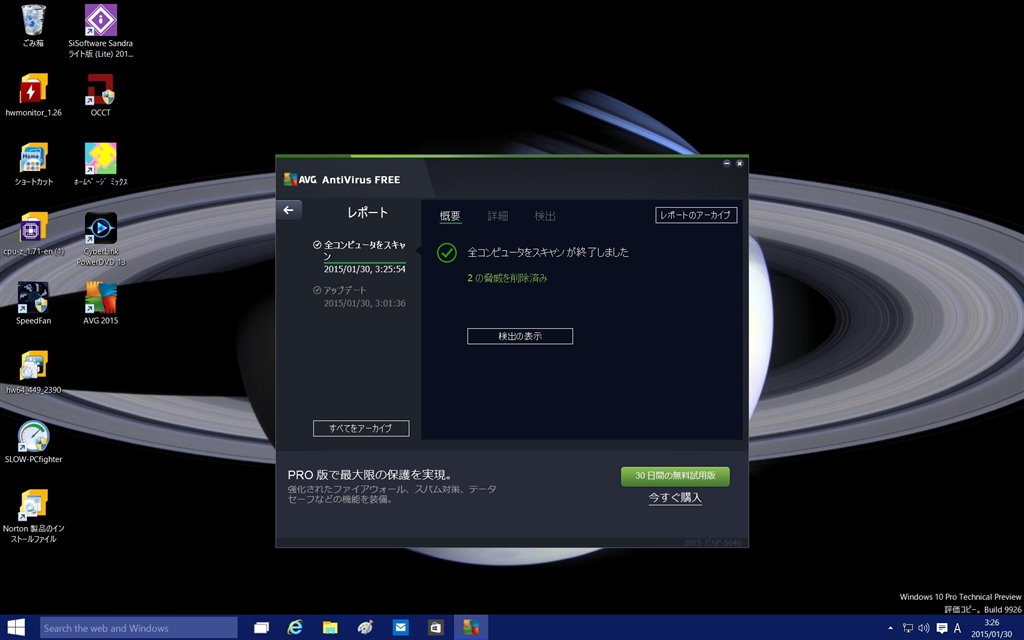Select hw64_449_2390 desktop icon

tap(33, 372)
